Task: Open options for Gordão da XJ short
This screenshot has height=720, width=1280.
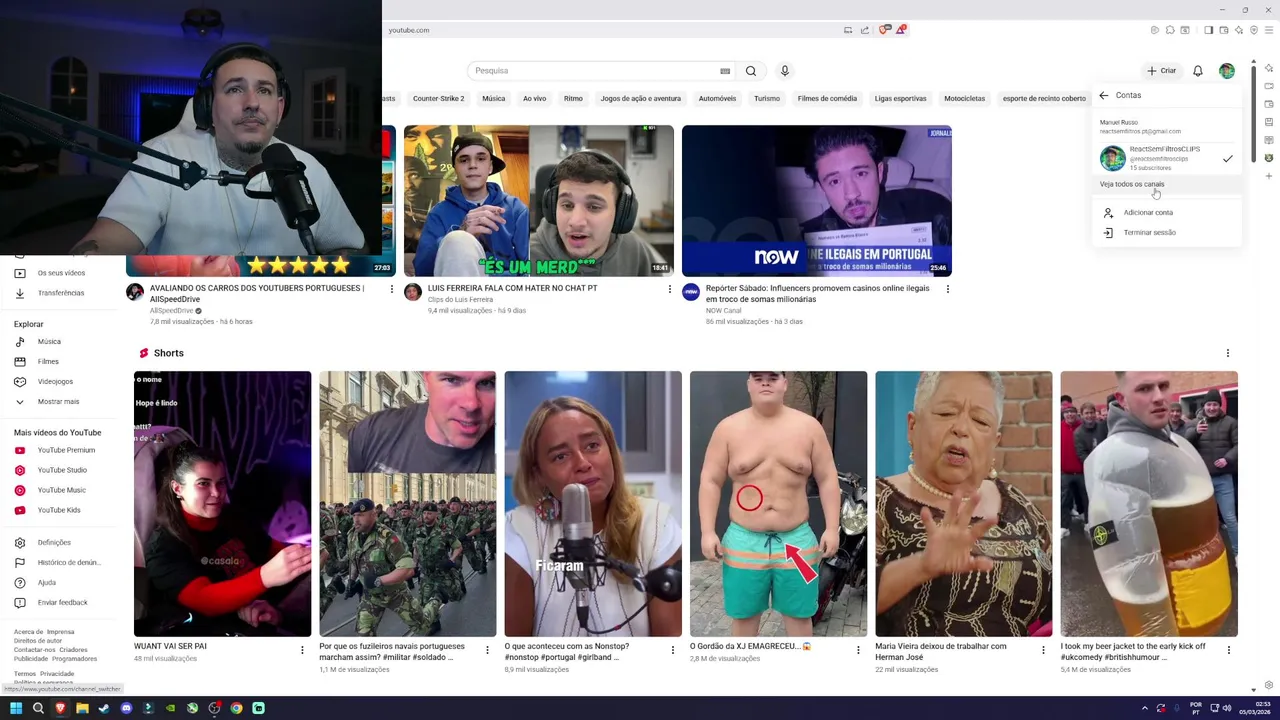Action: pyautogui.click(x=858, y=650)
